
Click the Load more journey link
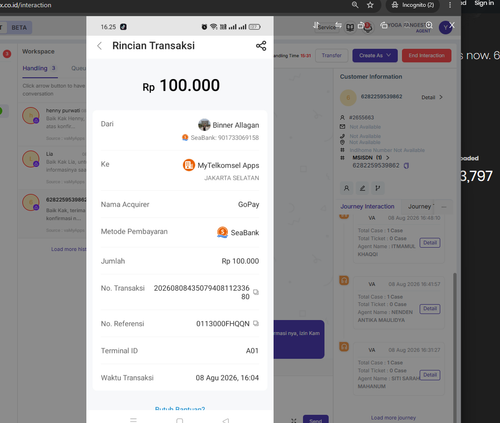pos(393,418)
